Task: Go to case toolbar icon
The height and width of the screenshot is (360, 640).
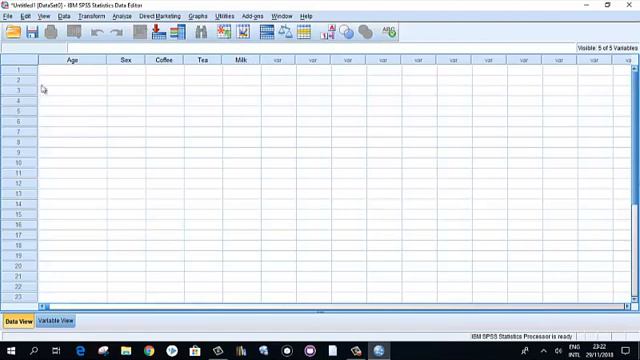Action: (140, 32)
